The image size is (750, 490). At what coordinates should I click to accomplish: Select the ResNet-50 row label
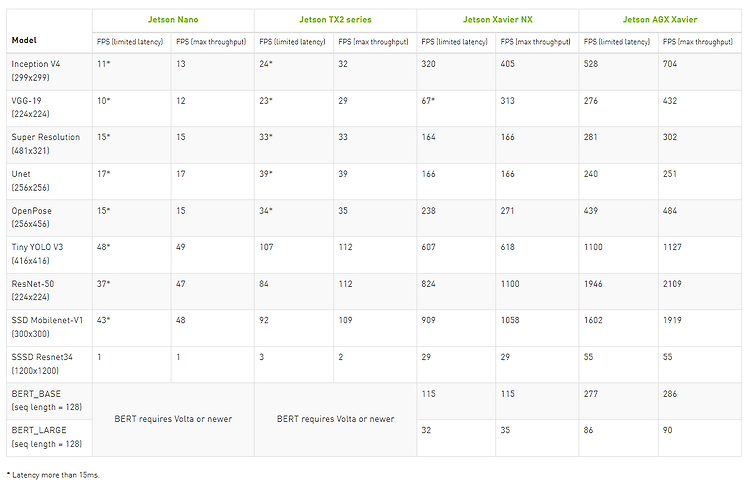pyautogui.click(x=33, y=290)
